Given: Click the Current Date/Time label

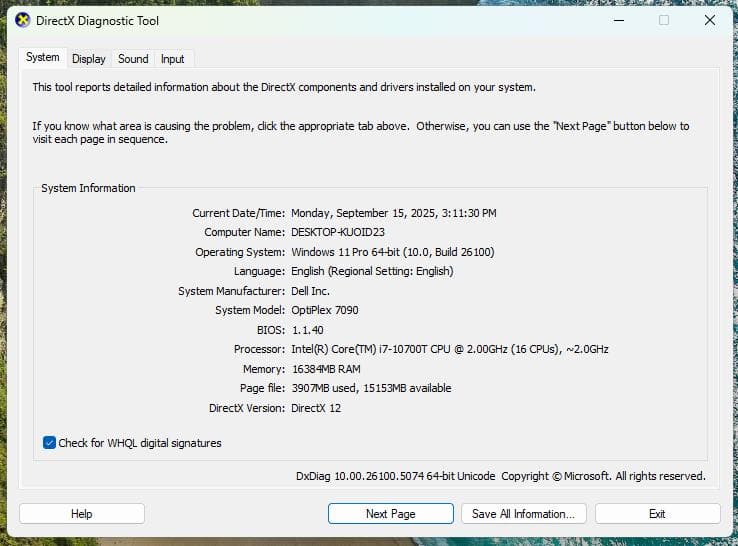Looking at the screenshot, I should (238, 213).
